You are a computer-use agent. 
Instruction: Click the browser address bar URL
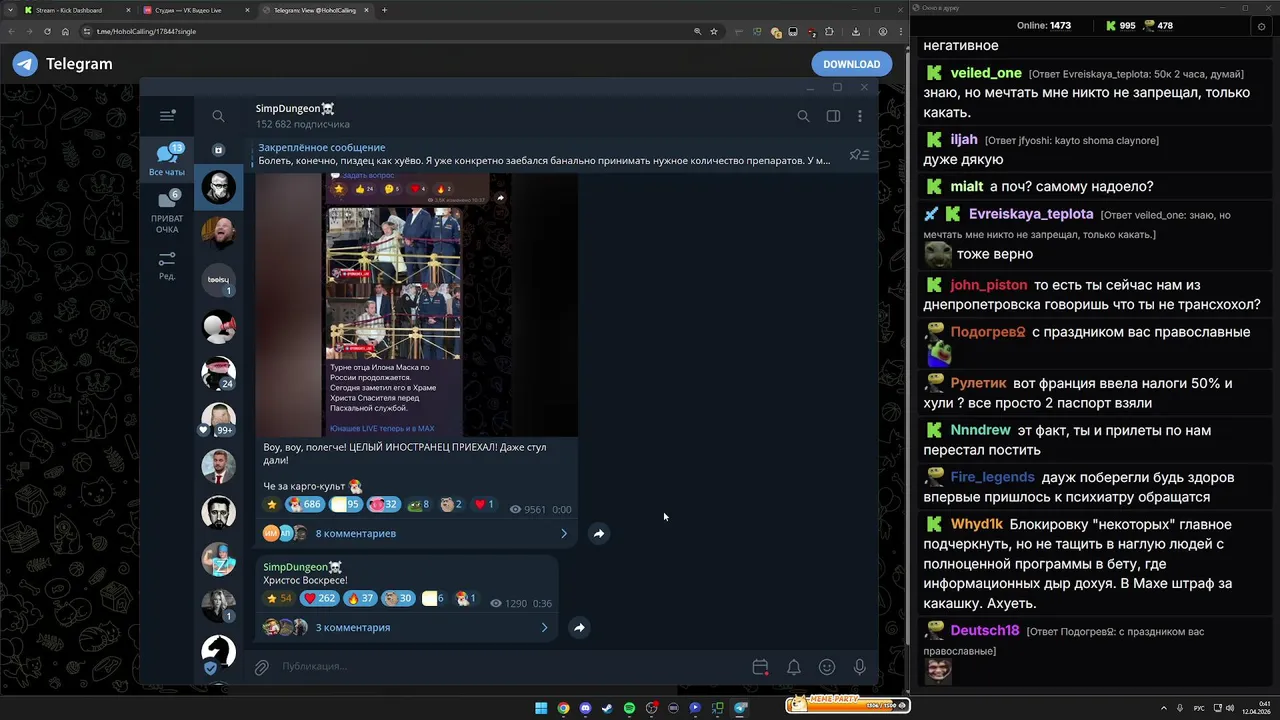(146, 31)
